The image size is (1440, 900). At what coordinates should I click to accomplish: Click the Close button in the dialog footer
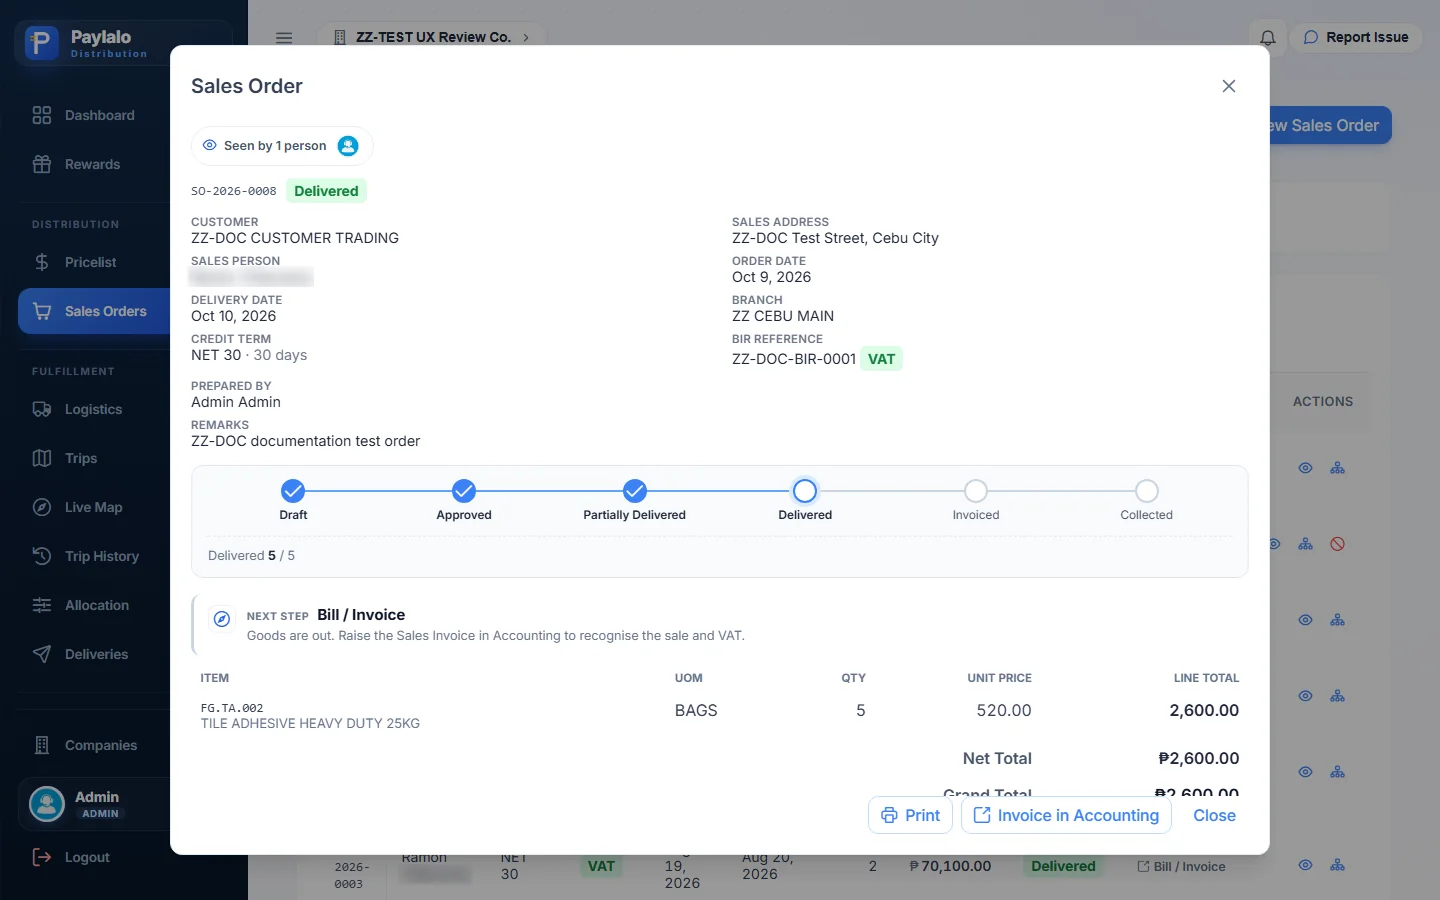pos(1214,815)
